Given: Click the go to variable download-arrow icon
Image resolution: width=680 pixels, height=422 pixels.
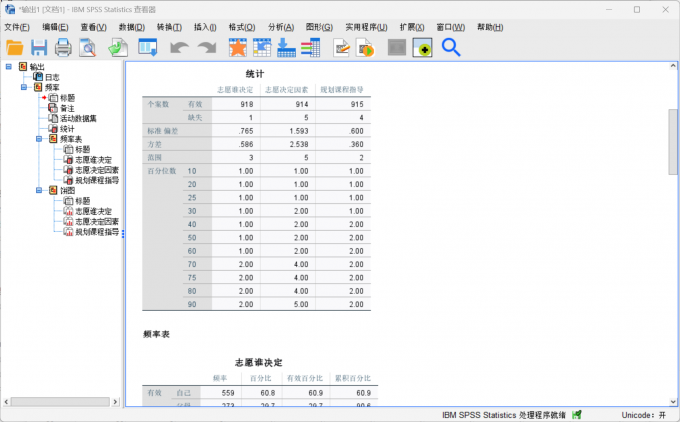Looking at the screenshot, I should click(286, 47).
